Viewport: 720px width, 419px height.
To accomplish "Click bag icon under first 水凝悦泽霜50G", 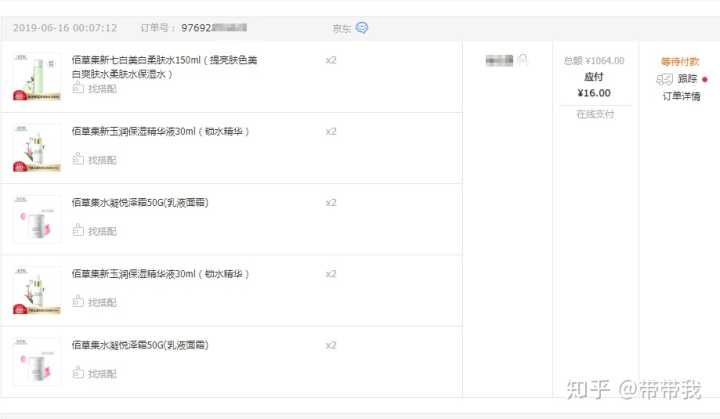I will point(78,230).
